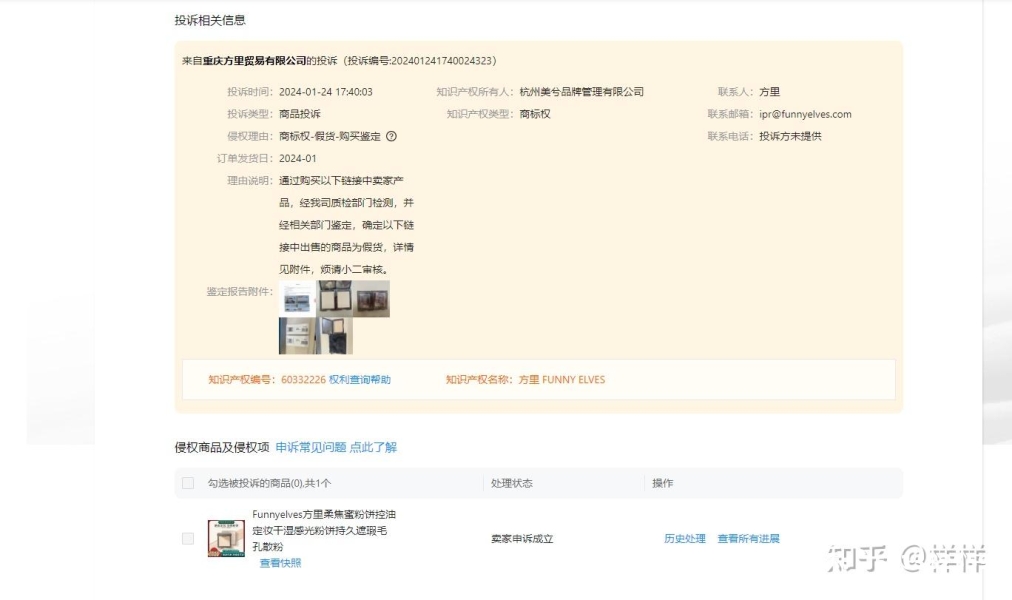Open 历史处理 for the product
The height and width of the screenshot is (600, 1012).
pyautogui.click(x=685, y=539)
